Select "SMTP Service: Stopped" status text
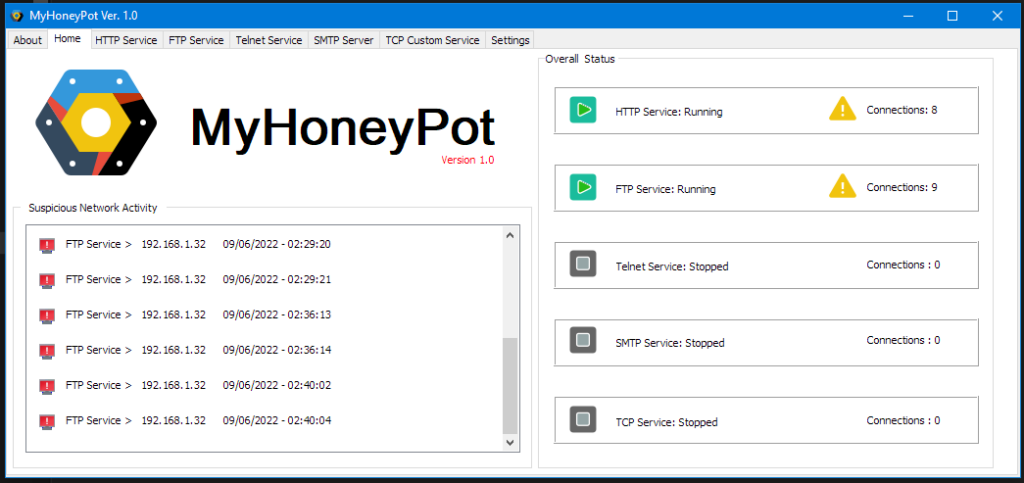The width and height of the screenshot is (1024, 483). 669,343
